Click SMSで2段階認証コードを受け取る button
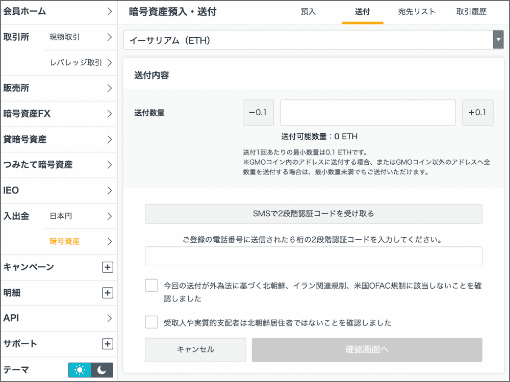This screenshot has height=382, width=510. click(x=314, y=214)
